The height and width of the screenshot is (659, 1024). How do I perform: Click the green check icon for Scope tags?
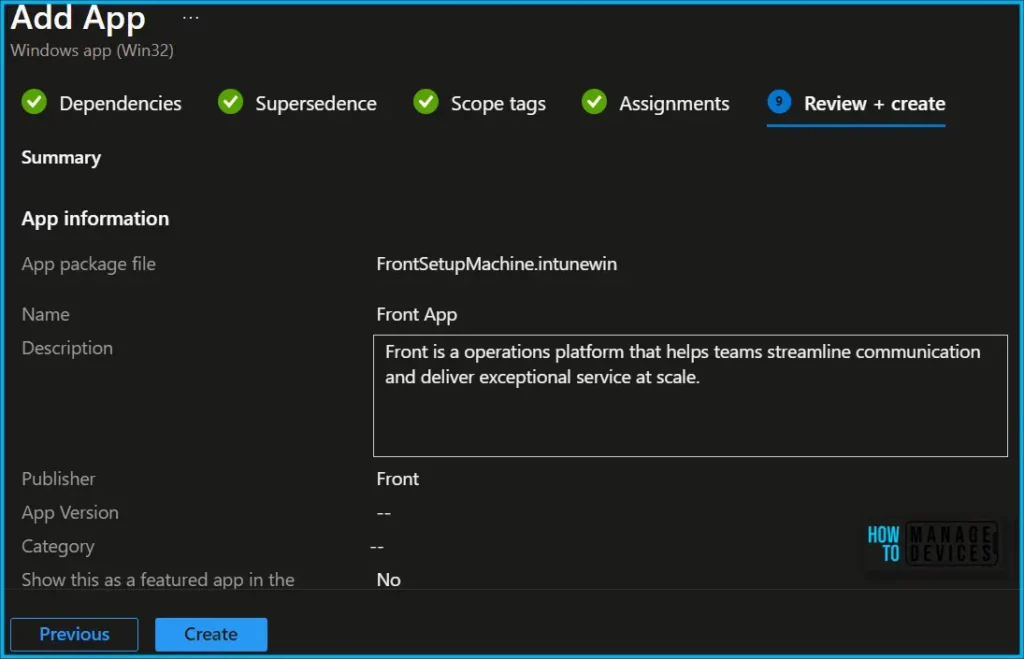coord(426,102)
